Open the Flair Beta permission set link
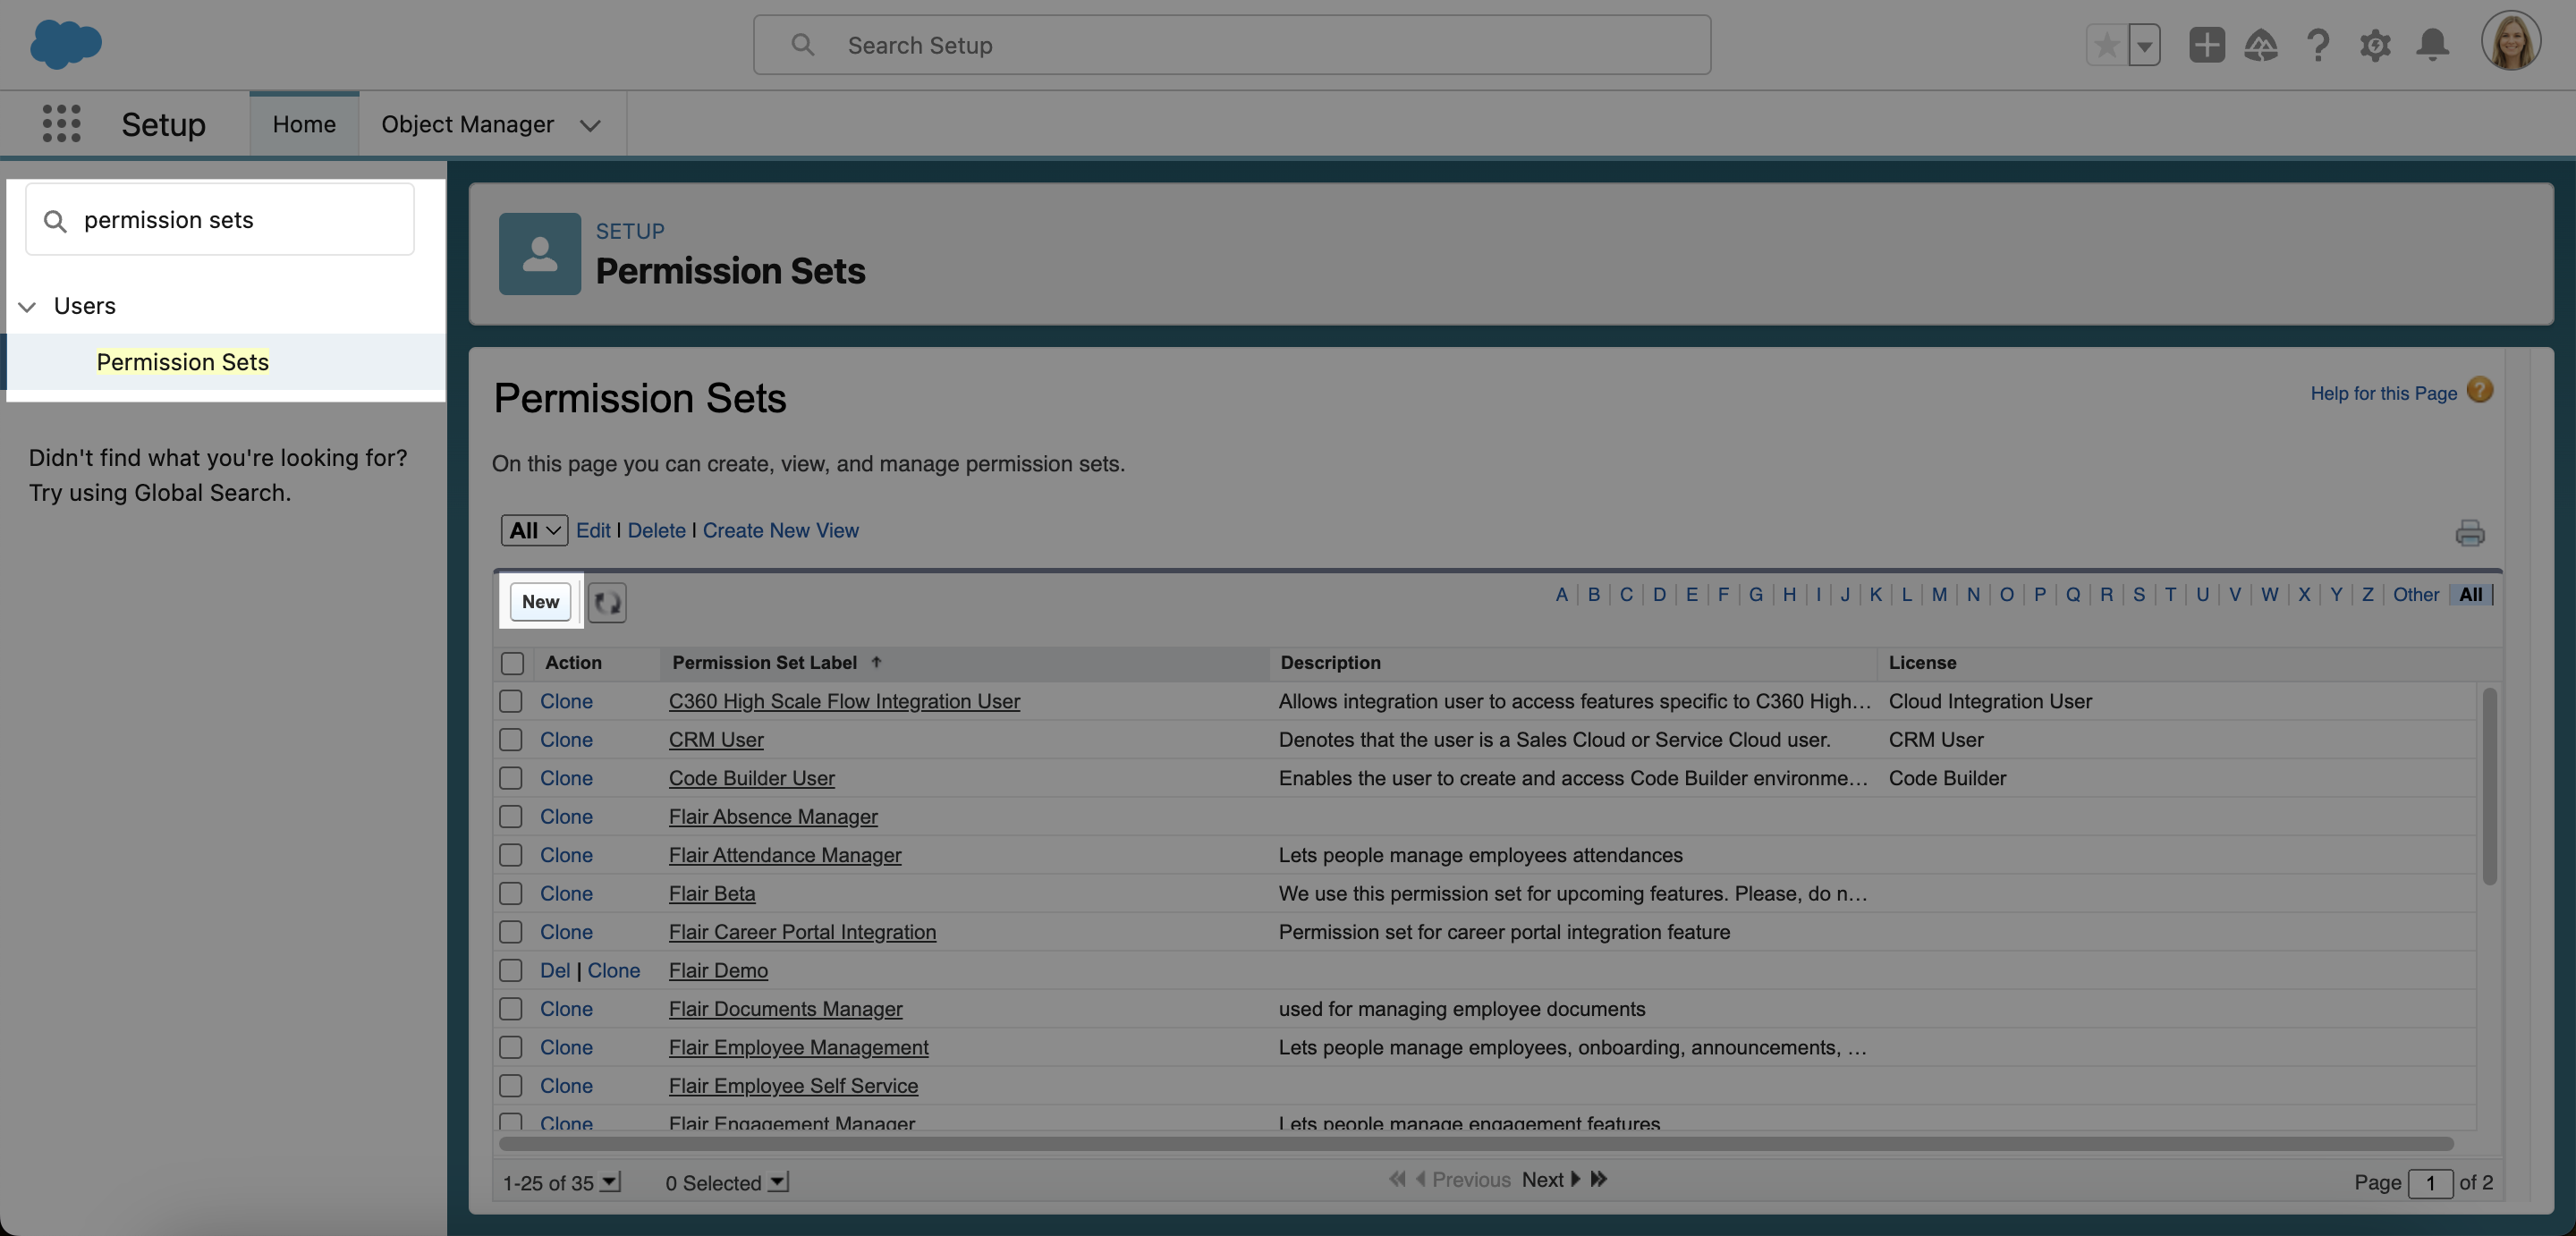 coord(711,893)
